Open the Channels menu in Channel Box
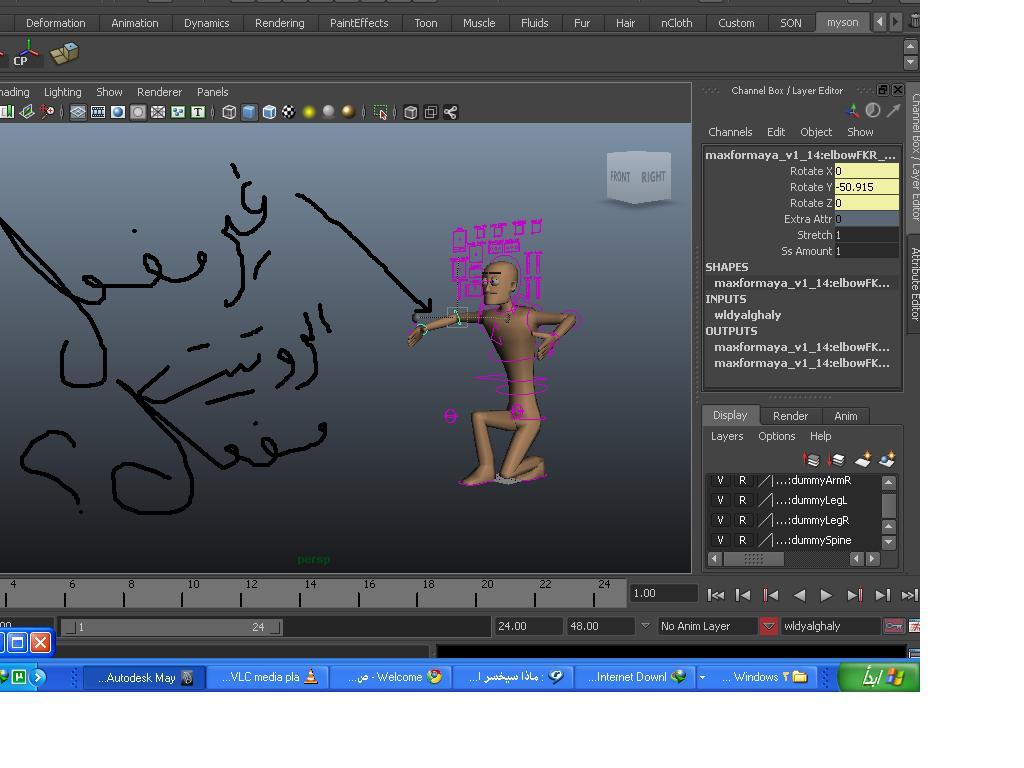 coord(730,132)
